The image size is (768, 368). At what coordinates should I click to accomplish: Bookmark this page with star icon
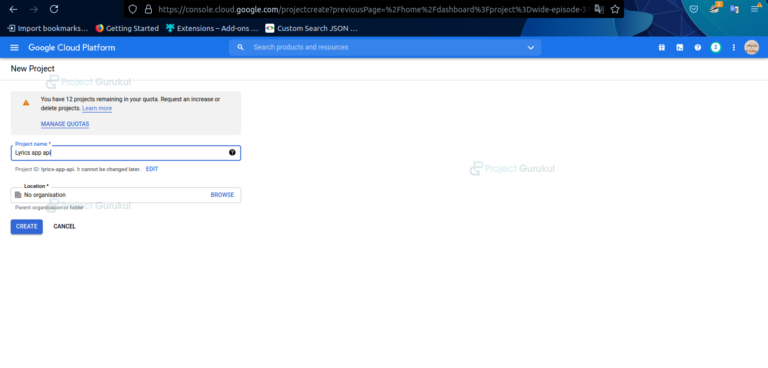click(615, 9)
